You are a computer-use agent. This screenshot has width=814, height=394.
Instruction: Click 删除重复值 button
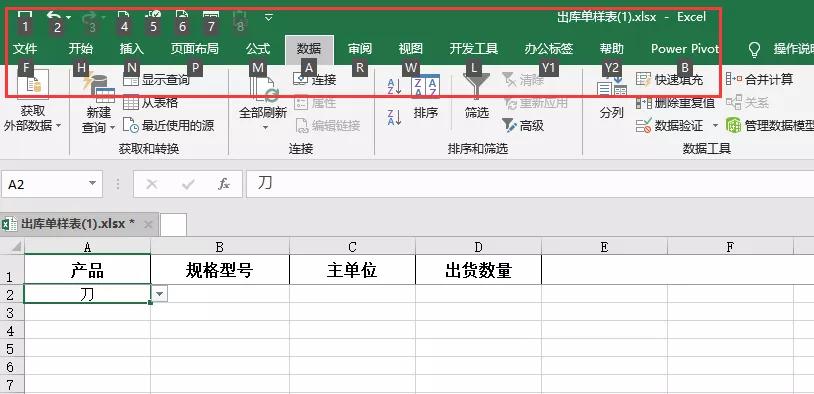click(676, 103)
